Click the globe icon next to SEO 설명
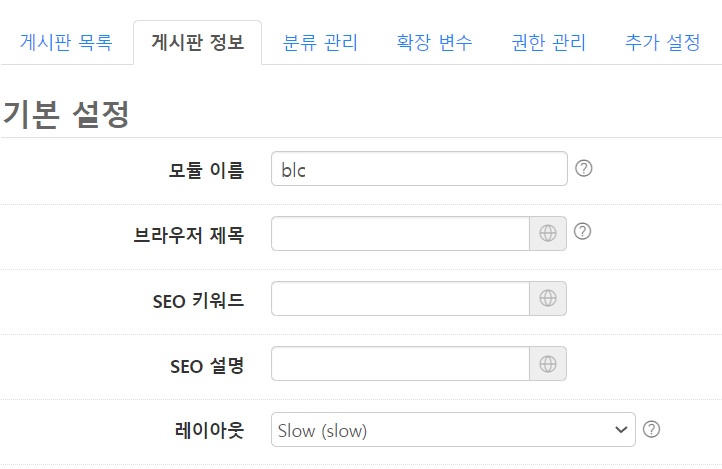 pyautogui.click(x=548, y=364)
